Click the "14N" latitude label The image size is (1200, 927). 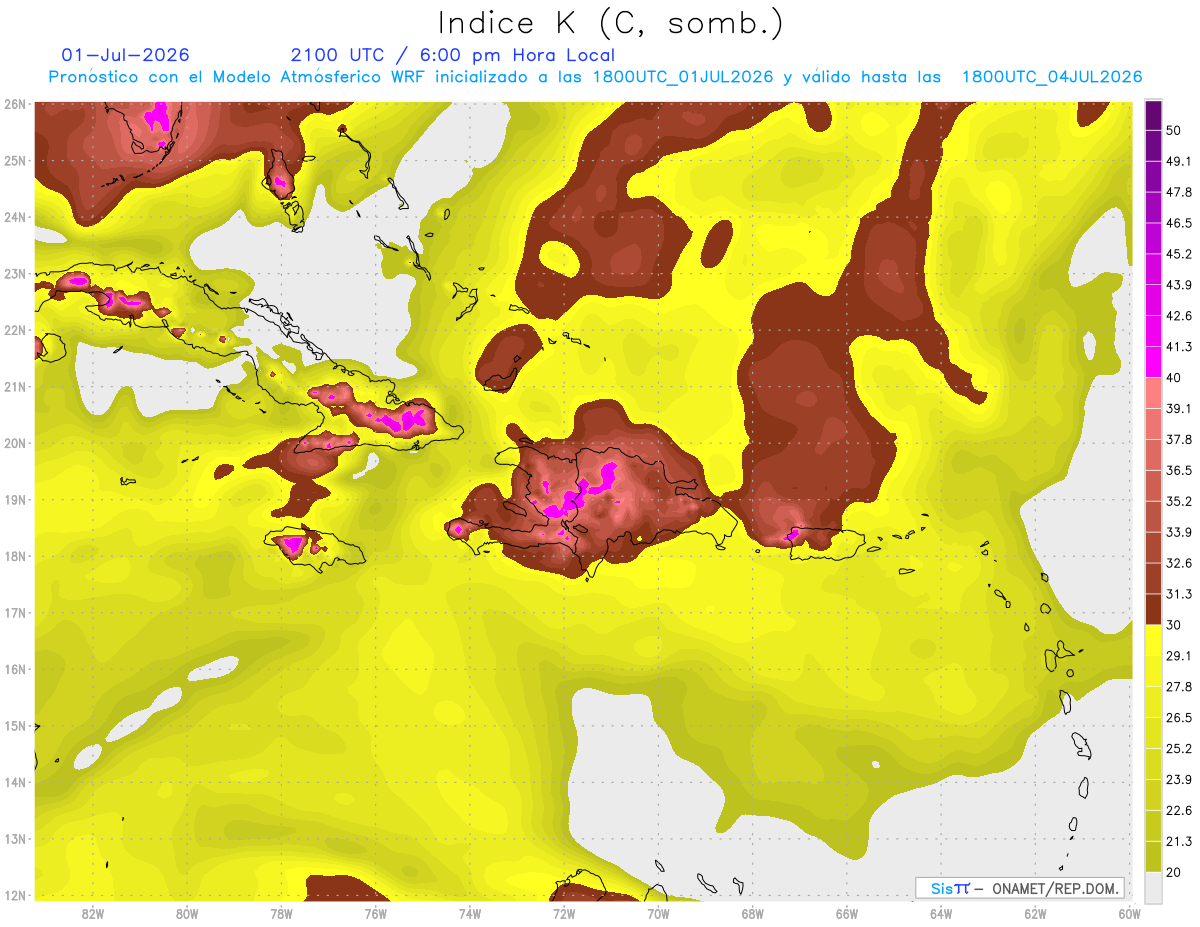15,782
